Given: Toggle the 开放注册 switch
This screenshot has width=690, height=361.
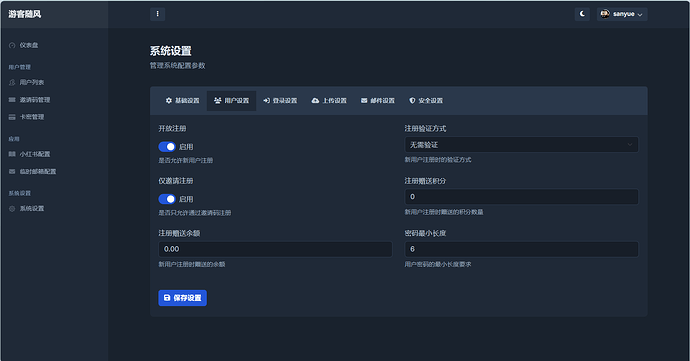Looking at the screenshot, I should (167, 147).
